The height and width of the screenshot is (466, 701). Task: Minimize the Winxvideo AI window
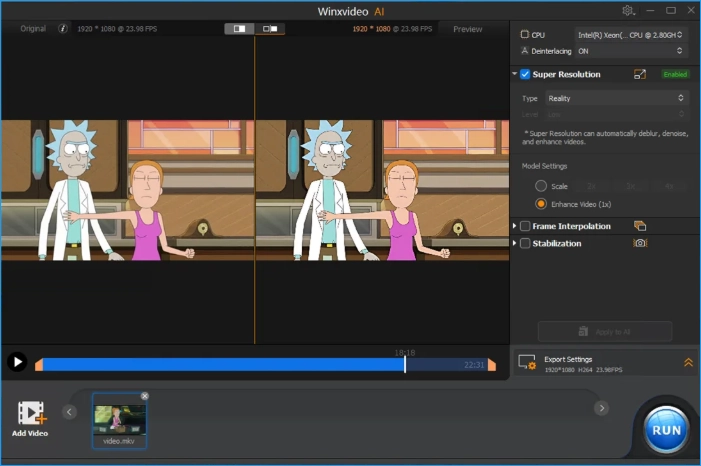click(650, 10)
